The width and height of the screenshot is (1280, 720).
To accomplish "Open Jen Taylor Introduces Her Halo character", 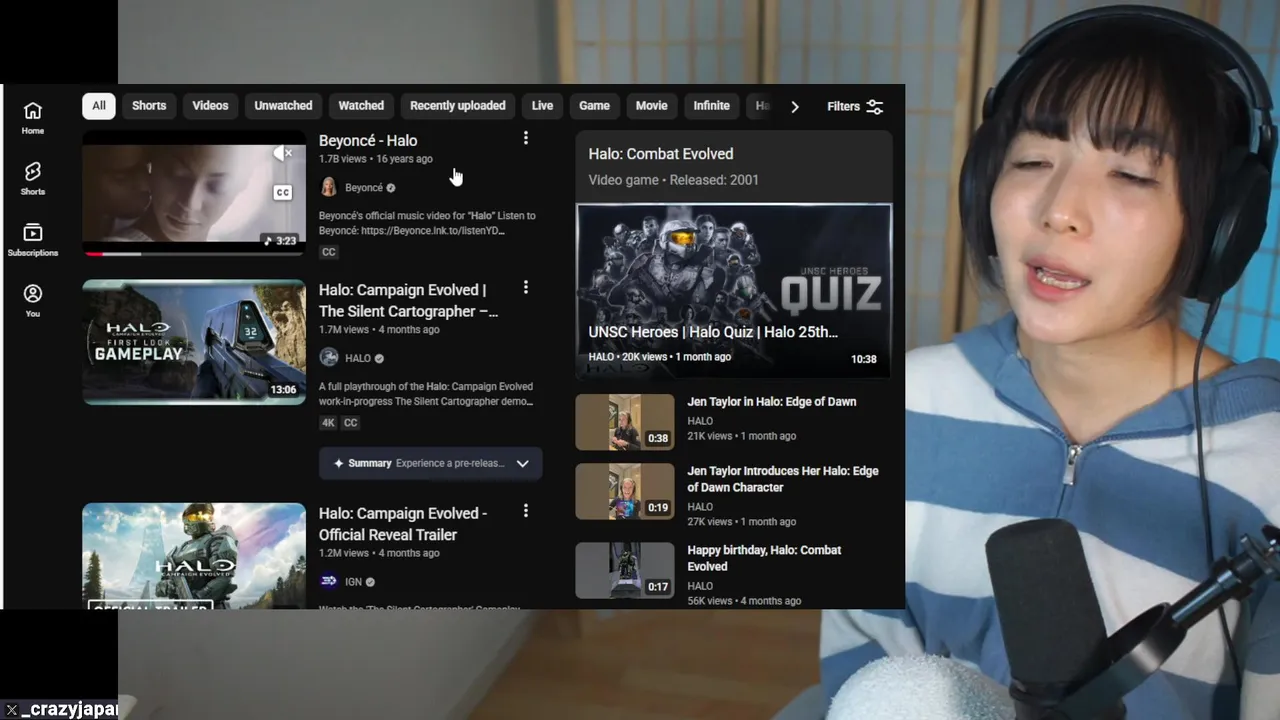I will pyautogui.click(x=783, y=479).
